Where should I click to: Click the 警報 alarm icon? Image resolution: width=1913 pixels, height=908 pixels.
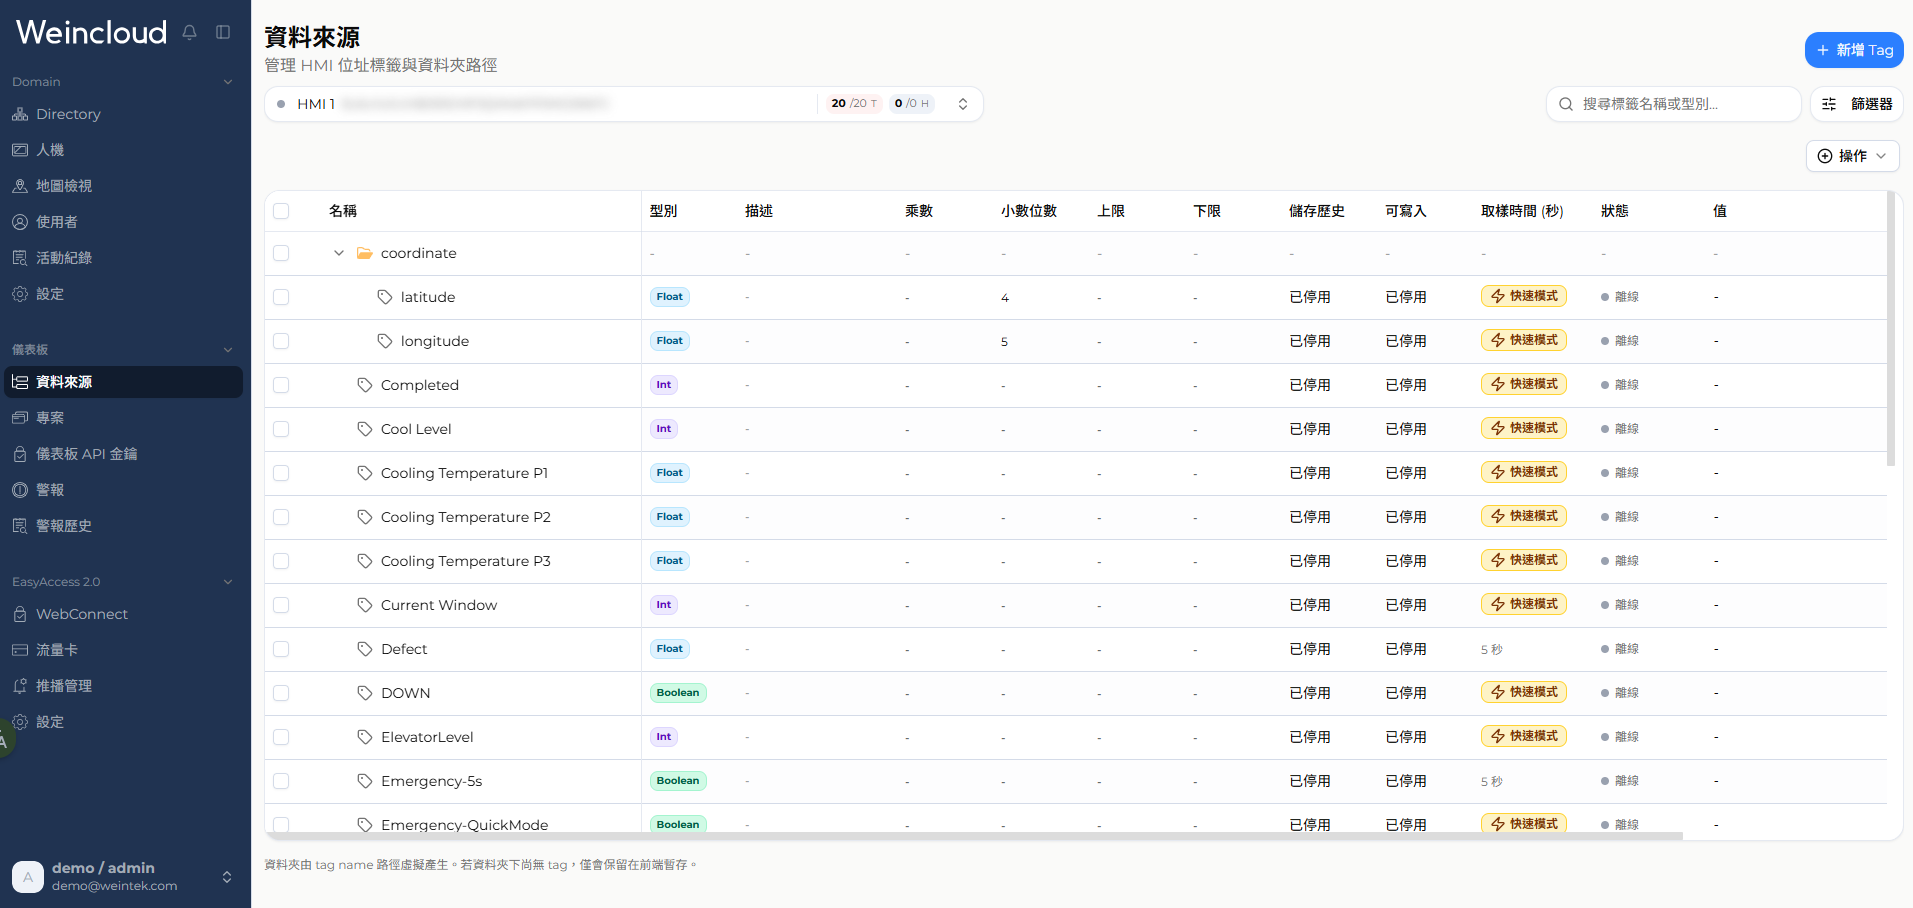click(x=20, y=490)
